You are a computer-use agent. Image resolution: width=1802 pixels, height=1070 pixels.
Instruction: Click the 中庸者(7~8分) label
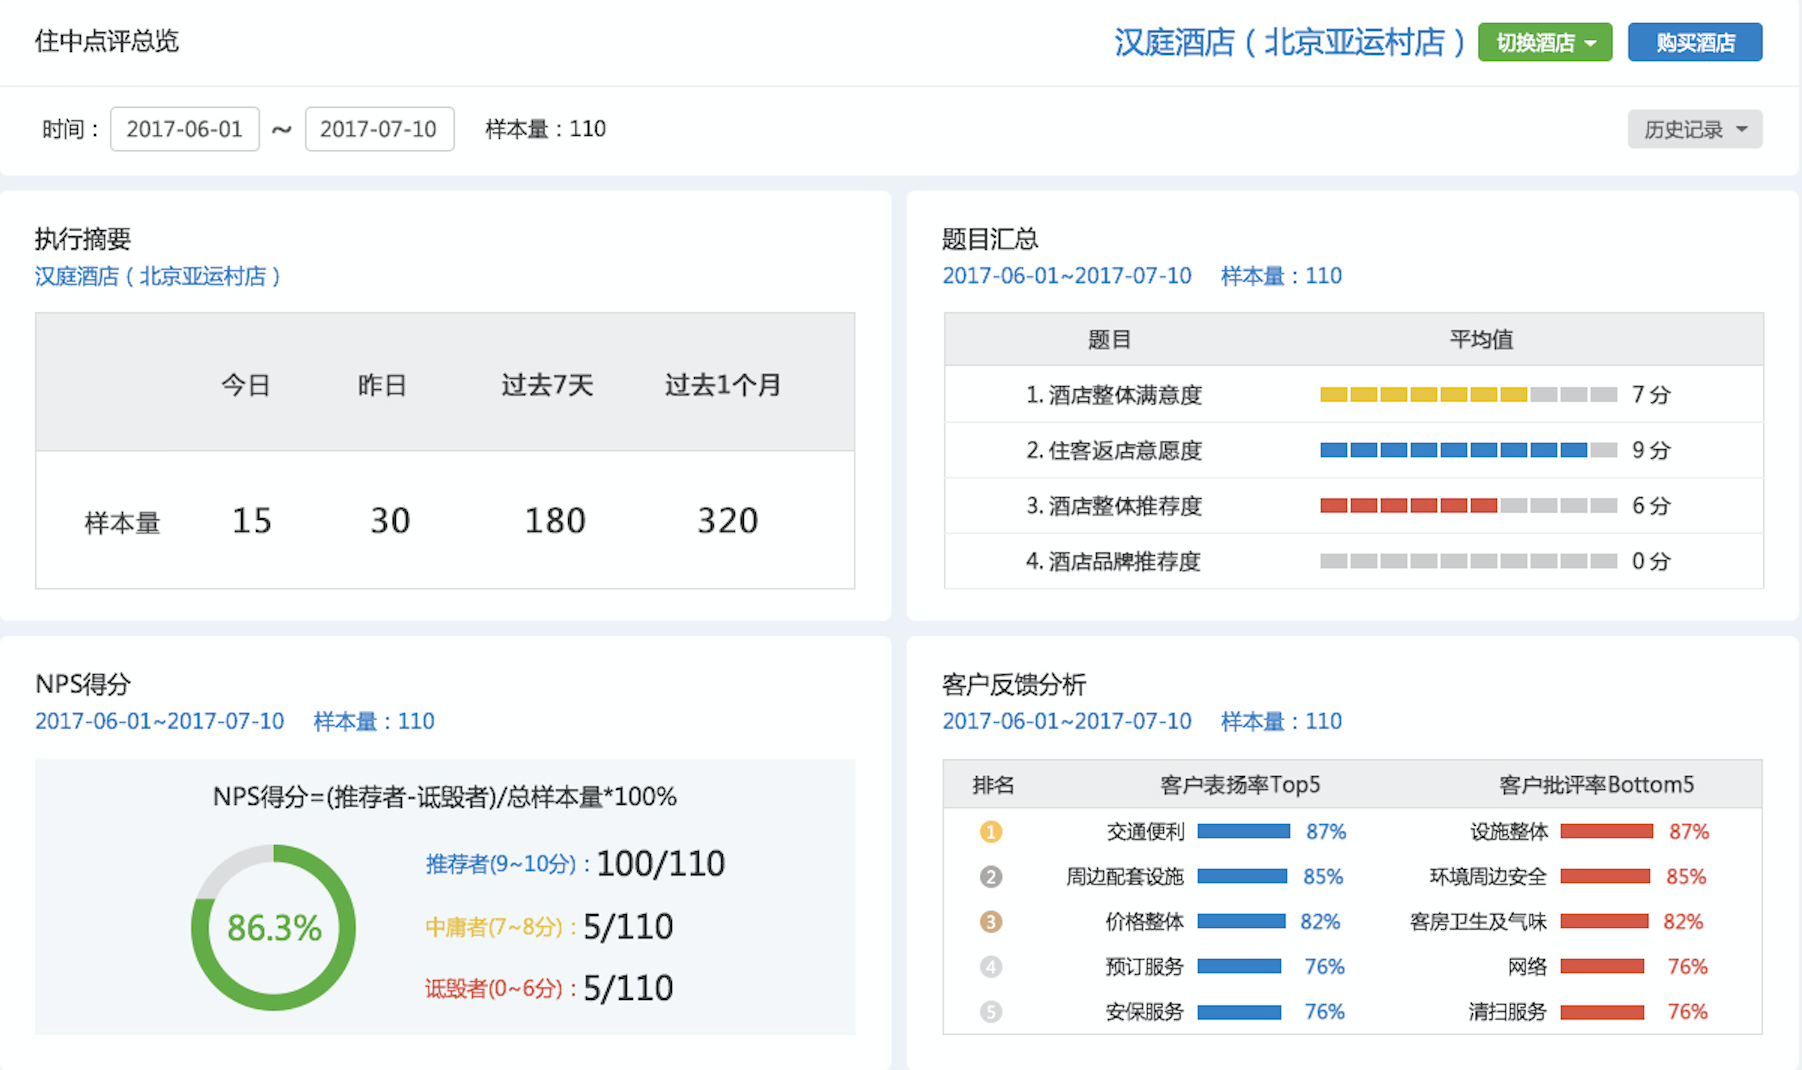pos(500,927)
